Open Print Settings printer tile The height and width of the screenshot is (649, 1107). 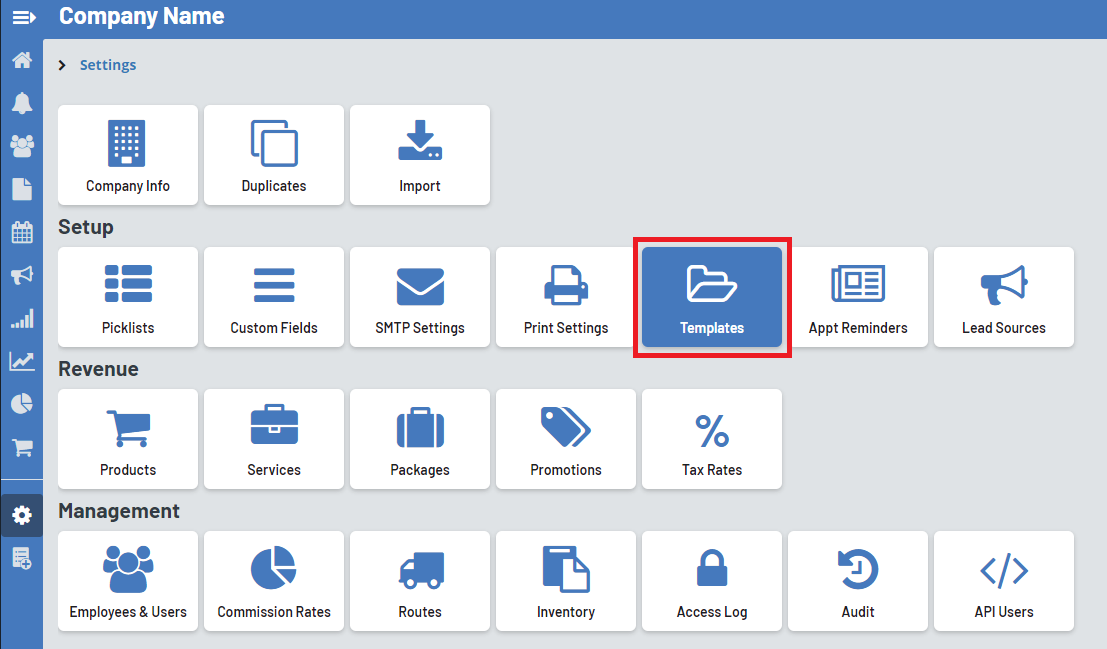point(565,297)
